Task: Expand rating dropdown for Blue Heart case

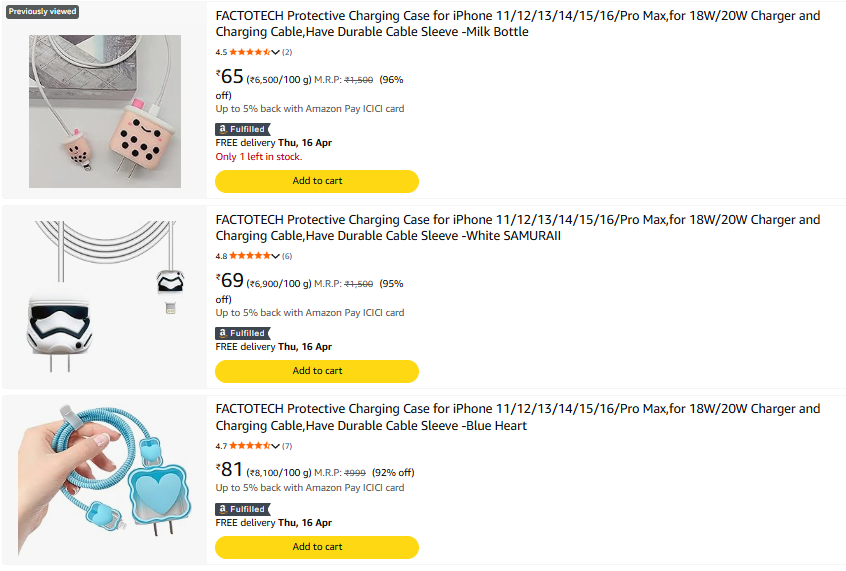Action: [276, 446]
